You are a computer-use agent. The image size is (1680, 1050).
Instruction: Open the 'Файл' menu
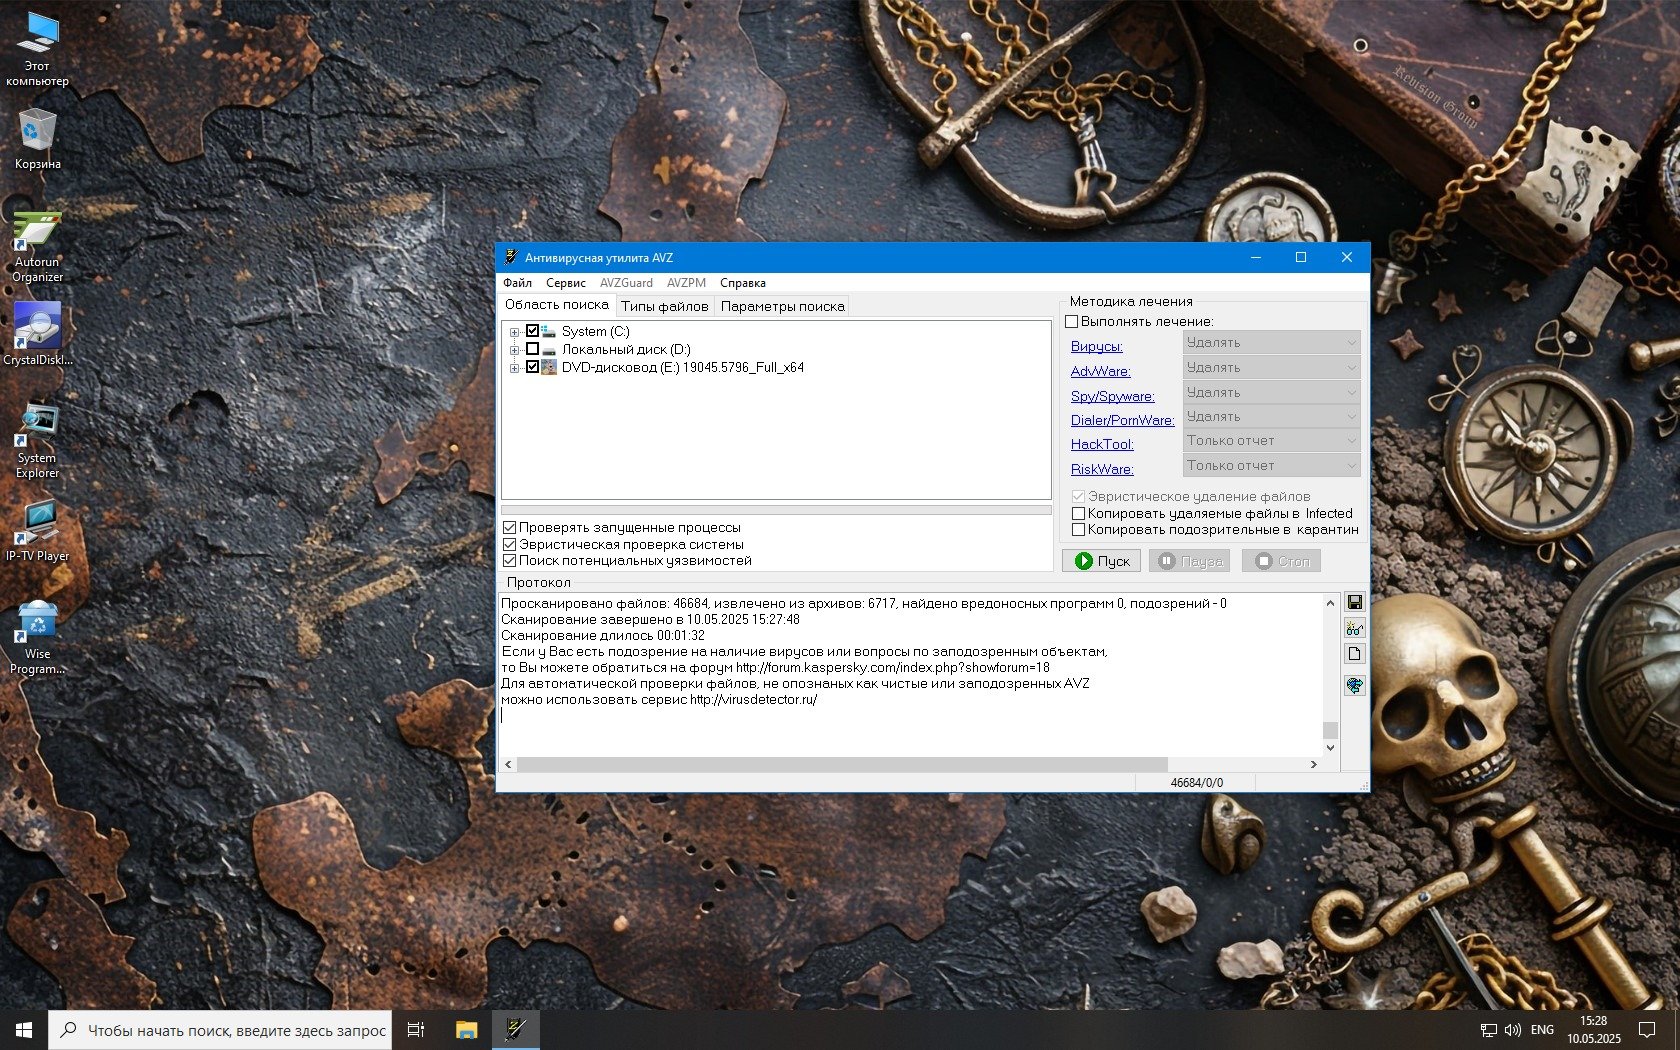pyautogui.click(x=517, y=283)
